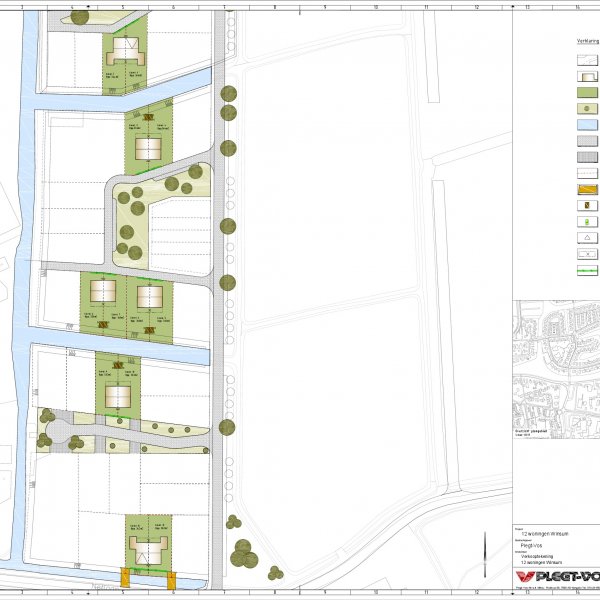Open the inset overview map of the village

coord(556,370)
